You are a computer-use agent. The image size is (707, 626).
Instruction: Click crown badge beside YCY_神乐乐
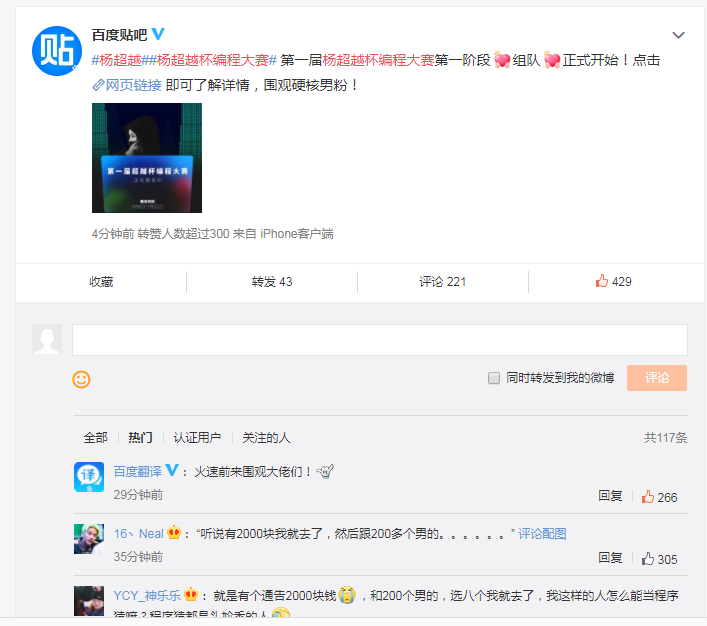(191, 594)
